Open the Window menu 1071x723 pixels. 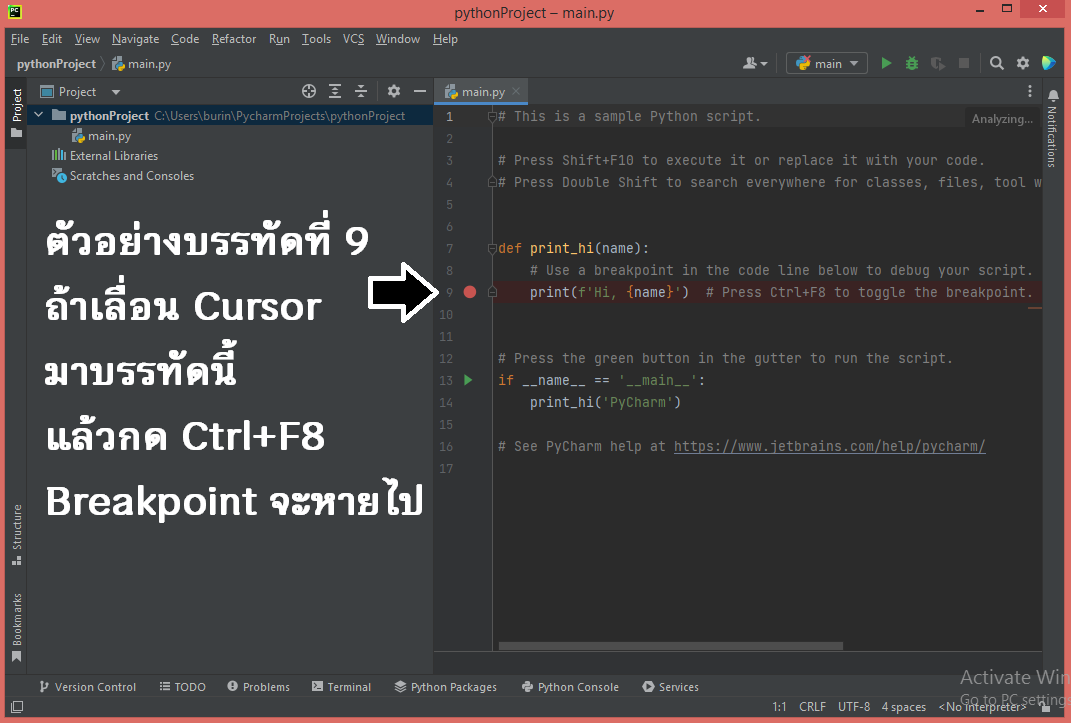(398, 39)
